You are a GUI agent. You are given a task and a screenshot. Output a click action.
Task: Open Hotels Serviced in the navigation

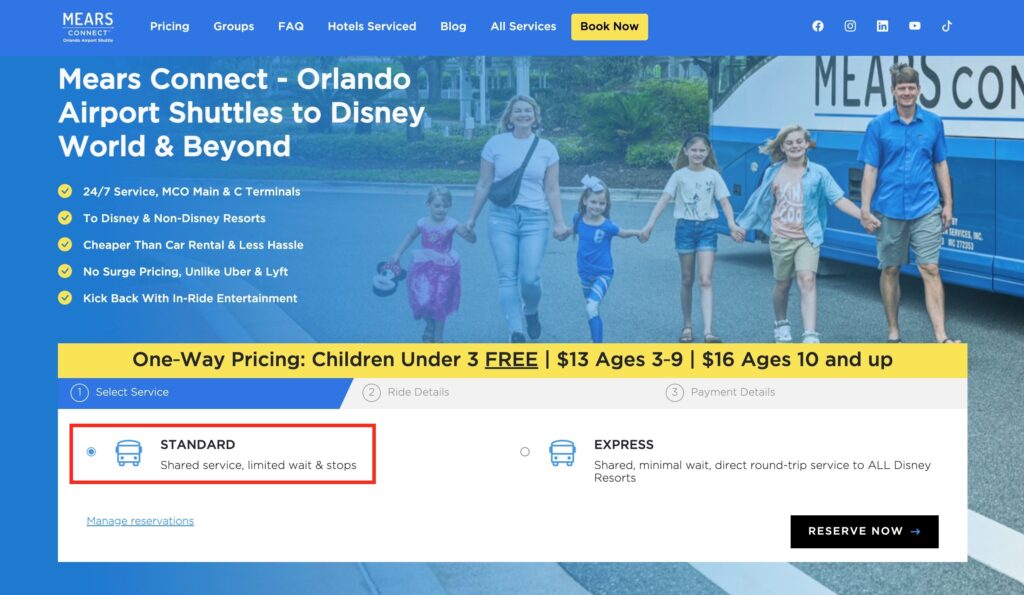[x=371, y=27]
